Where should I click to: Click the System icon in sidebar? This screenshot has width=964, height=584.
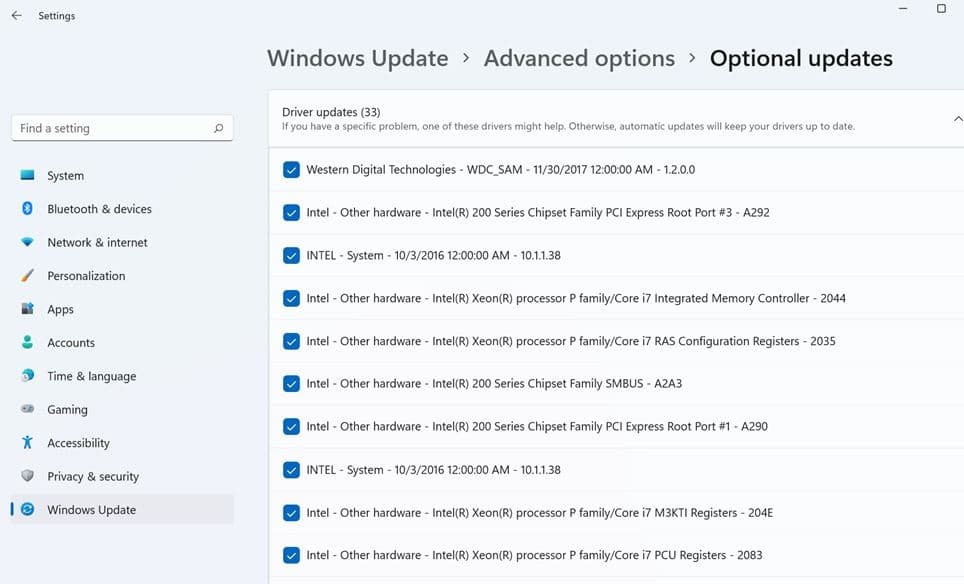(28, 175)
